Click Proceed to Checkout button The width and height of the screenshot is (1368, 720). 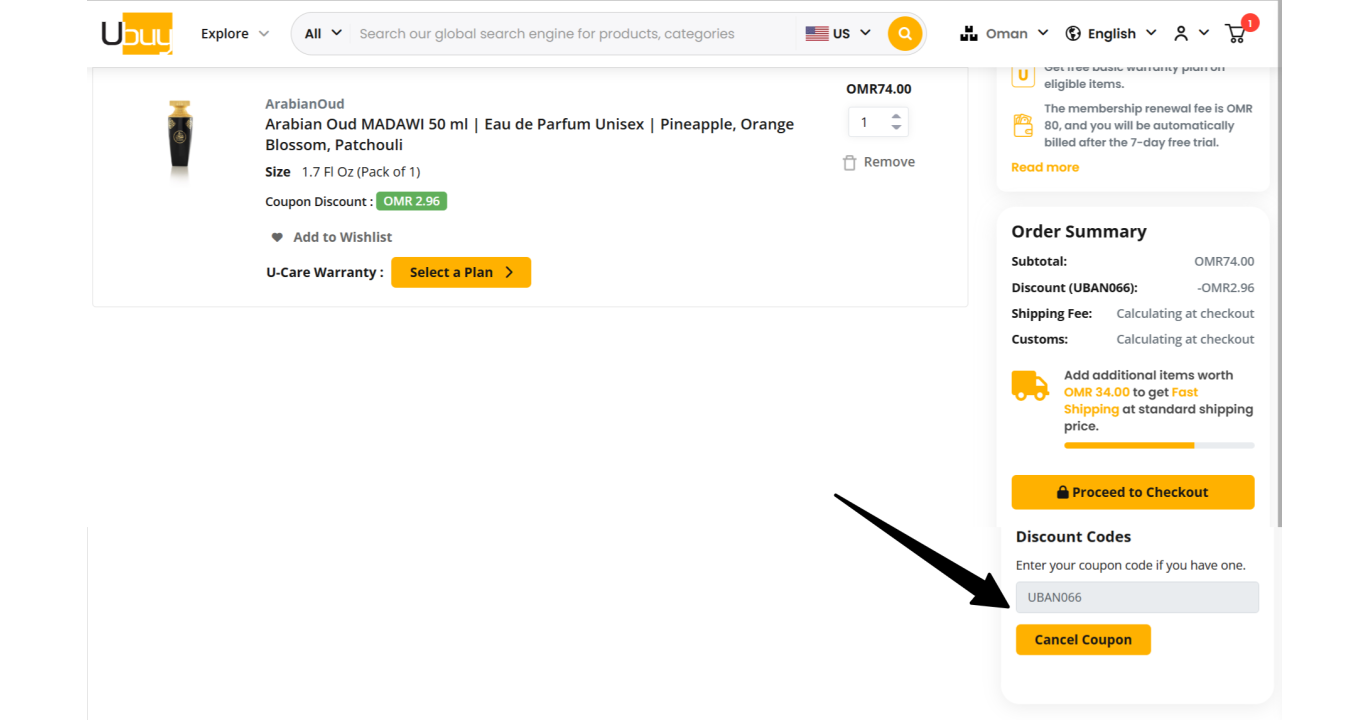[x=1133, y=492]
